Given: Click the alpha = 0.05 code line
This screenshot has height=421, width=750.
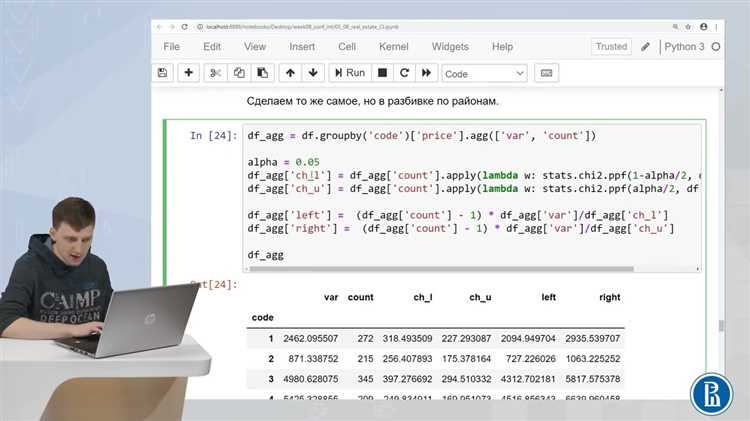Looking at the screenshot, I should [x=283, y=162].
